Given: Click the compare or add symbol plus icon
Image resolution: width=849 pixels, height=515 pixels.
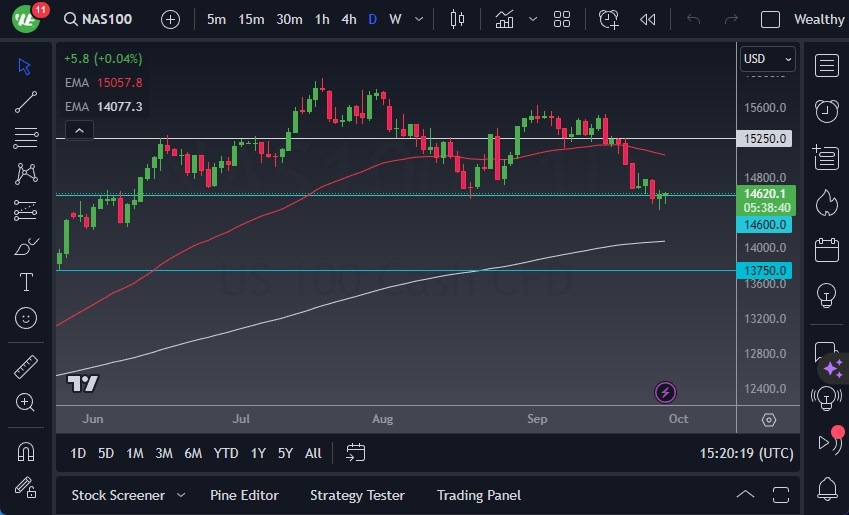Looking at the screenshot, I should coord(171,19).
